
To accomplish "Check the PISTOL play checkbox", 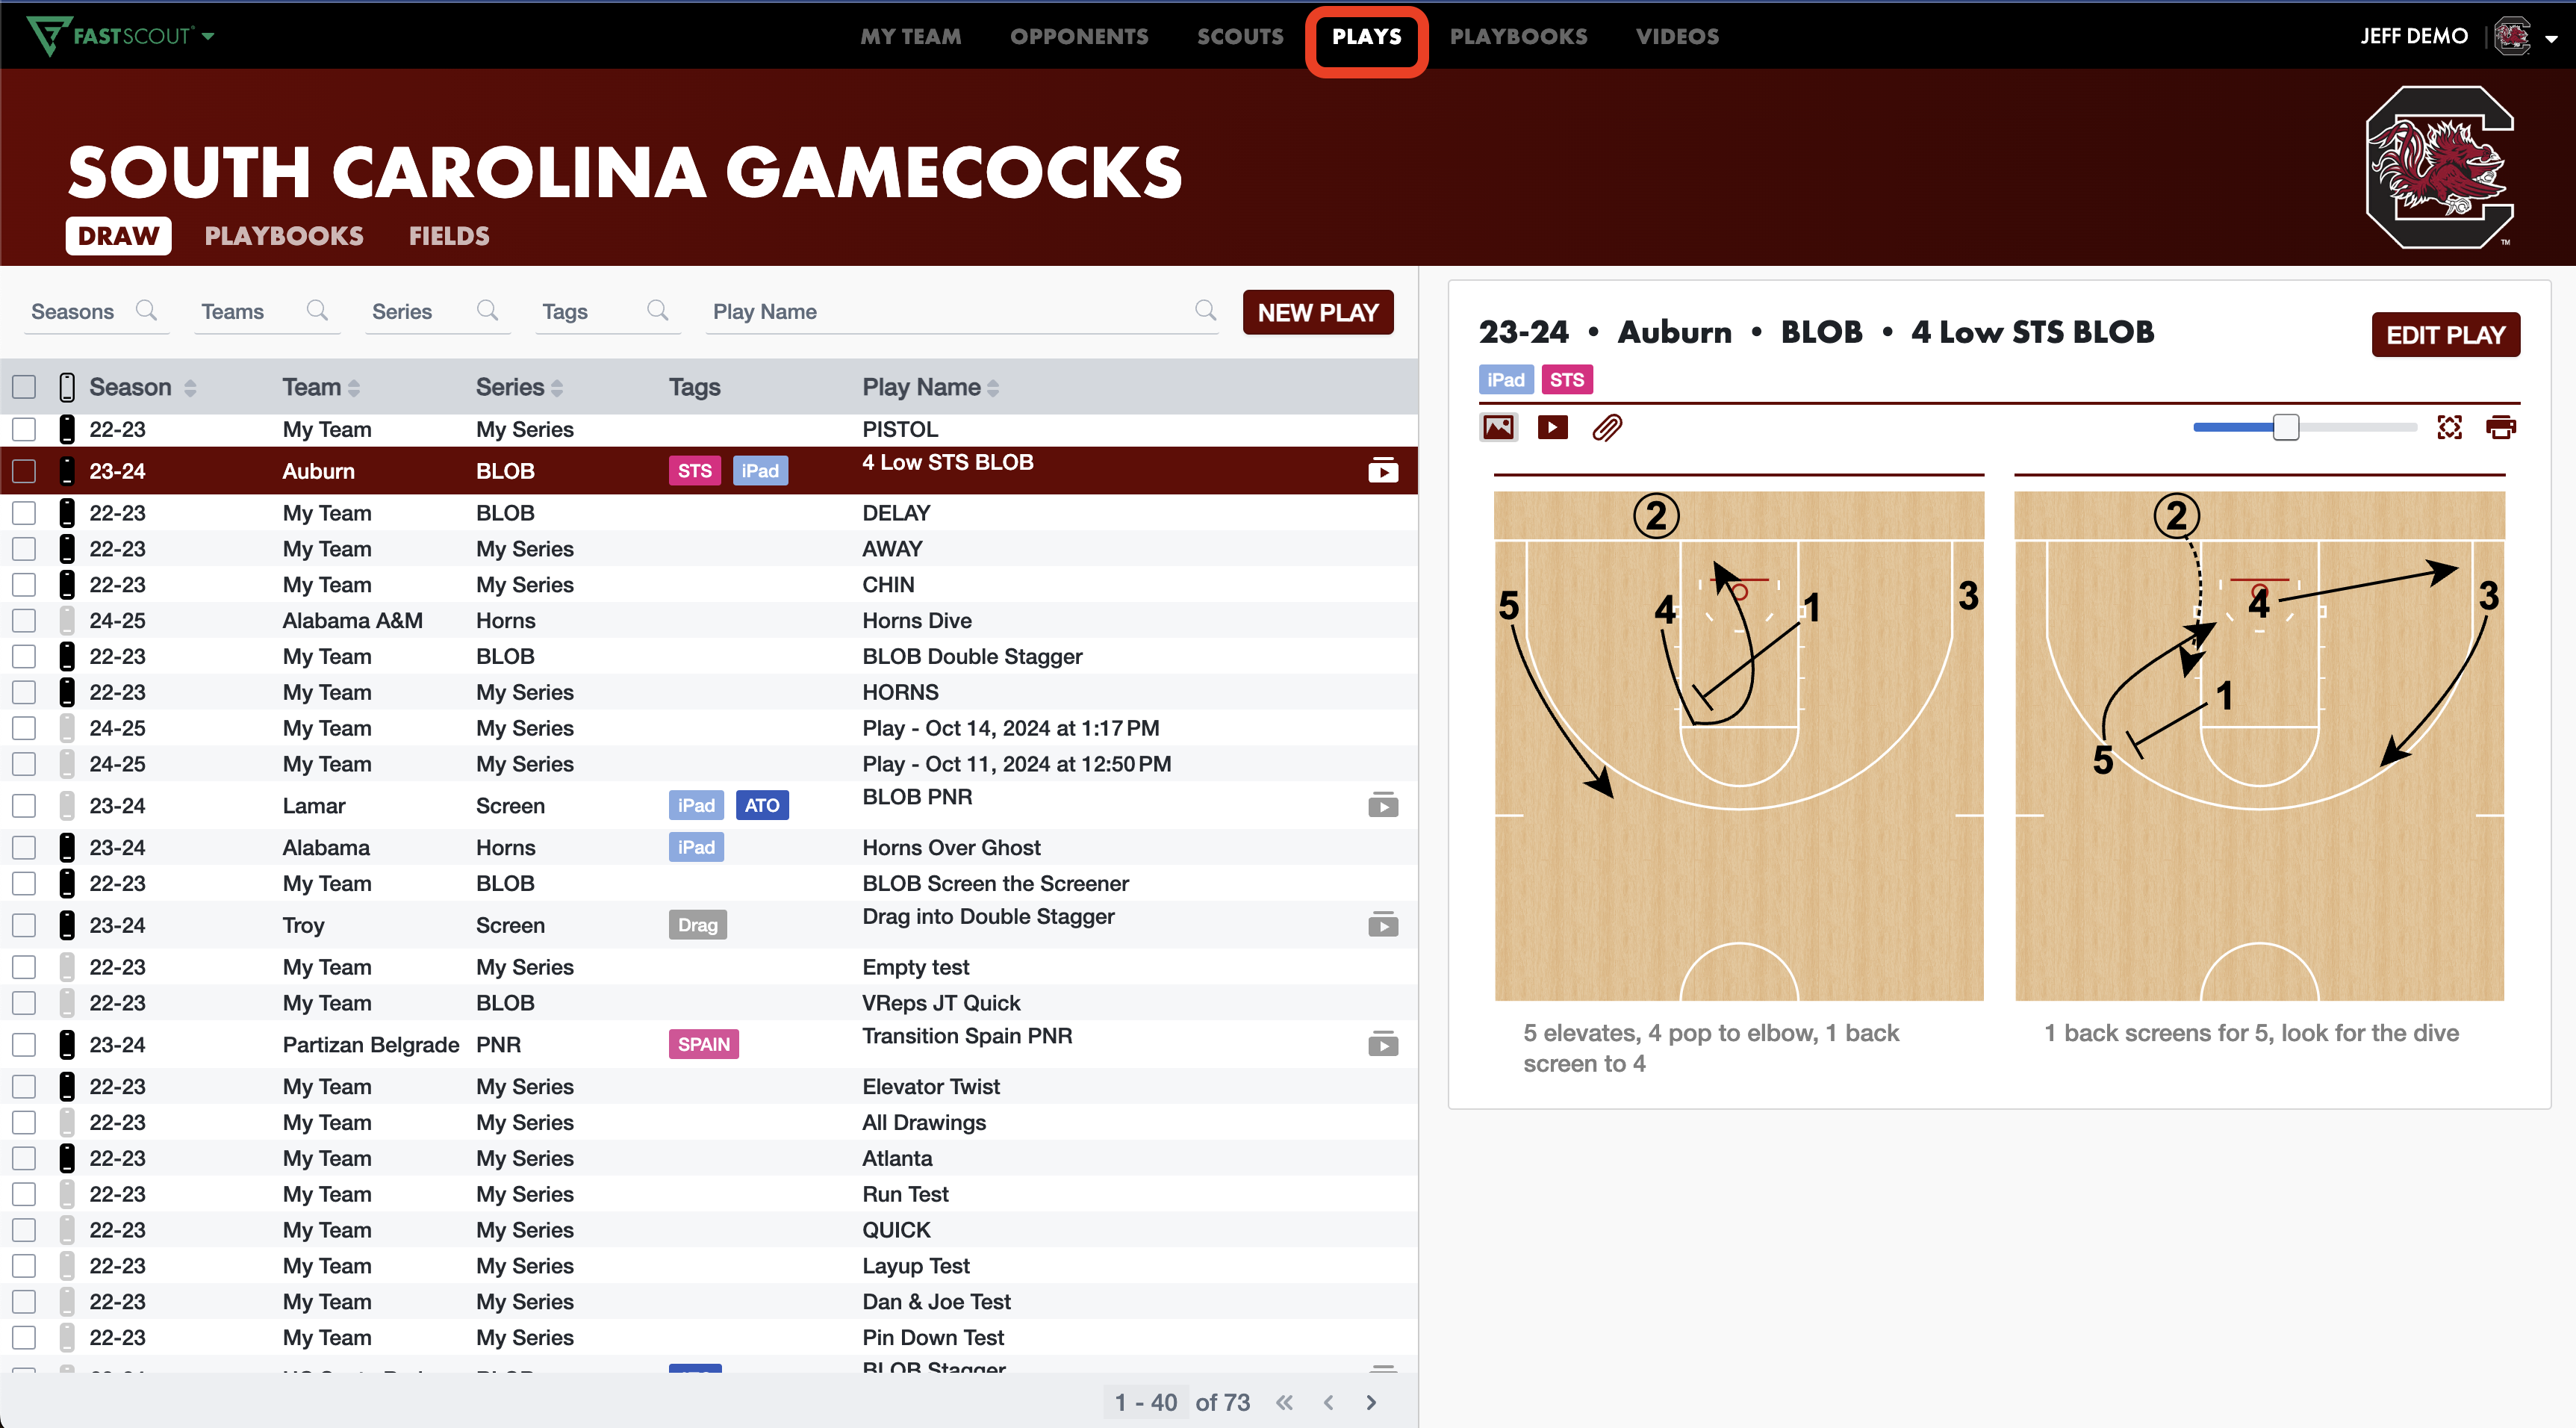I will [24, 430].
